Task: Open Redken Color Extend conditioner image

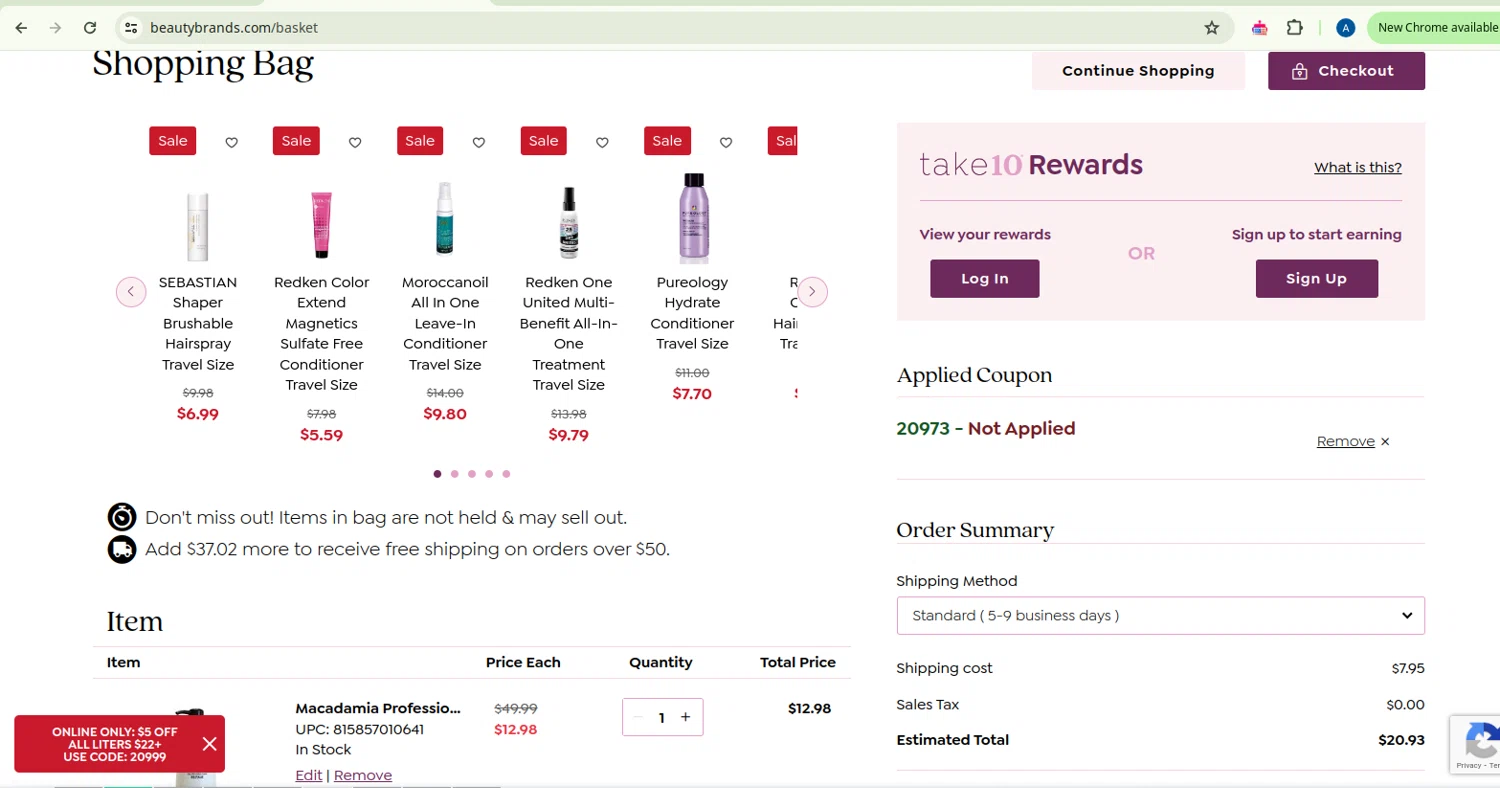Action: (321, 226)
